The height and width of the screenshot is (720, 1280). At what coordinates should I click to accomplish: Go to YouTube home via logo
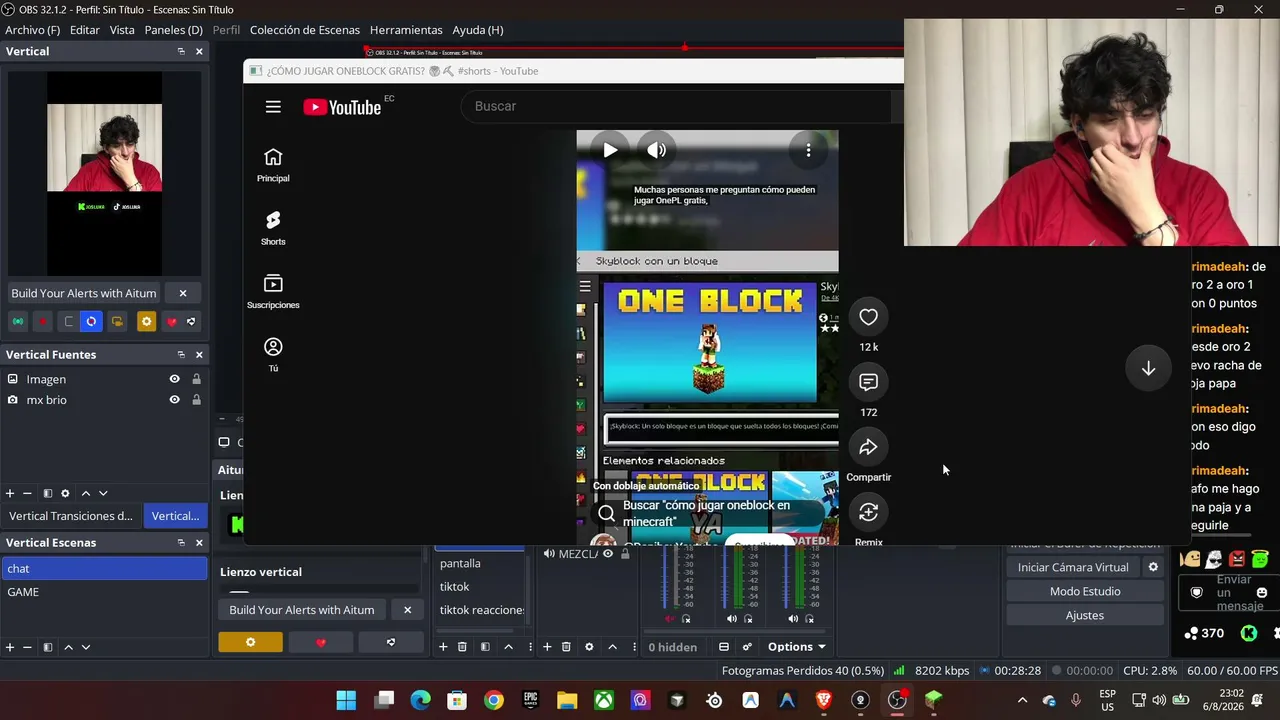(342, 107)
